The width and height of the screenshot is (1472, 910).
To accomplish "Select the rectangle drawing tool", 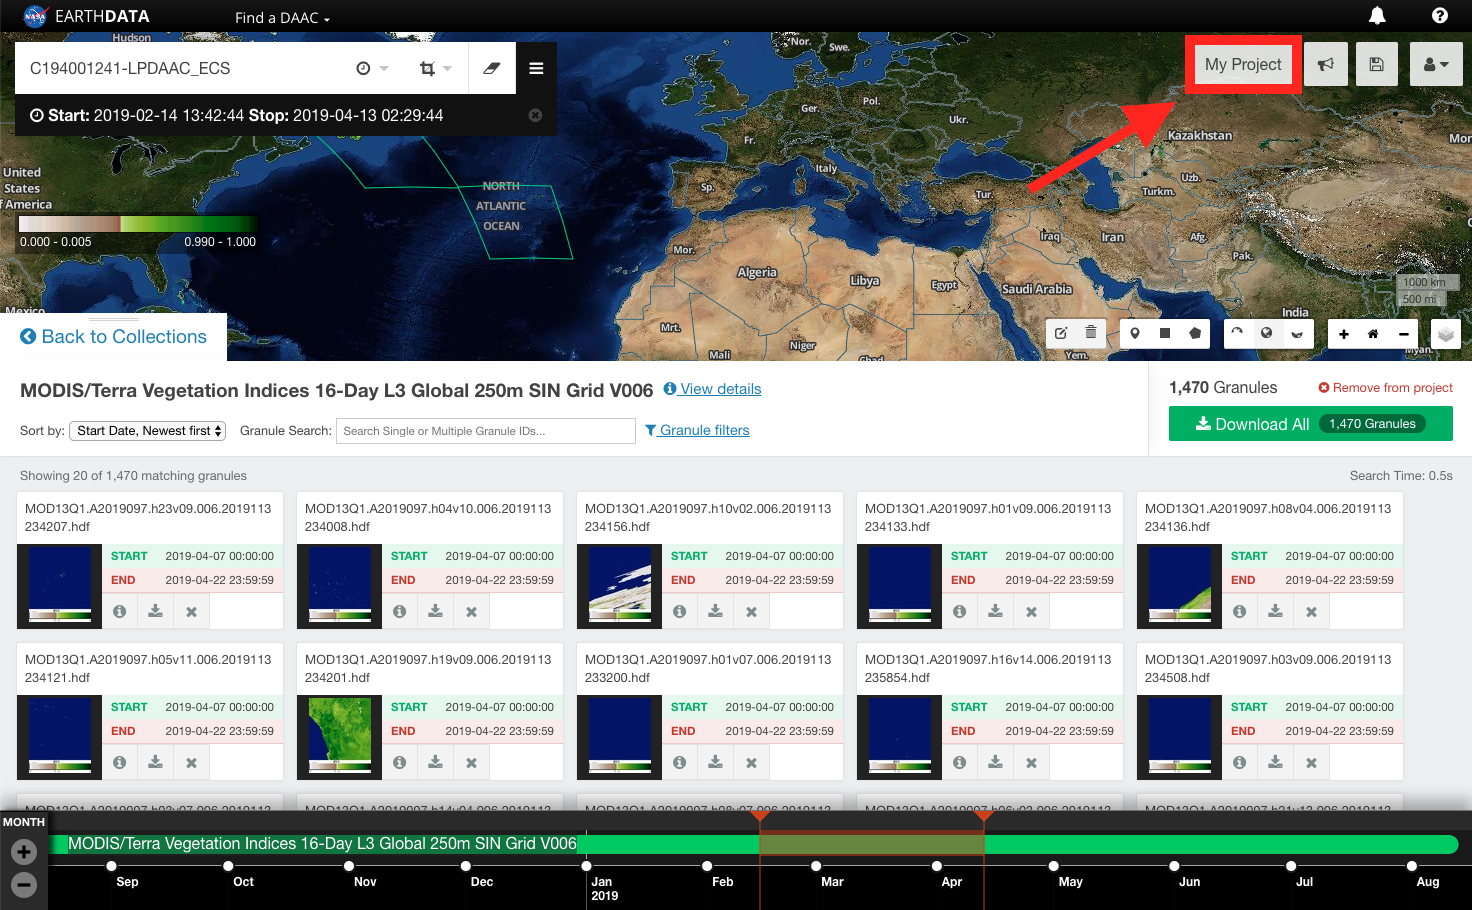I will pyautogui.click(x=1165, y=333).
